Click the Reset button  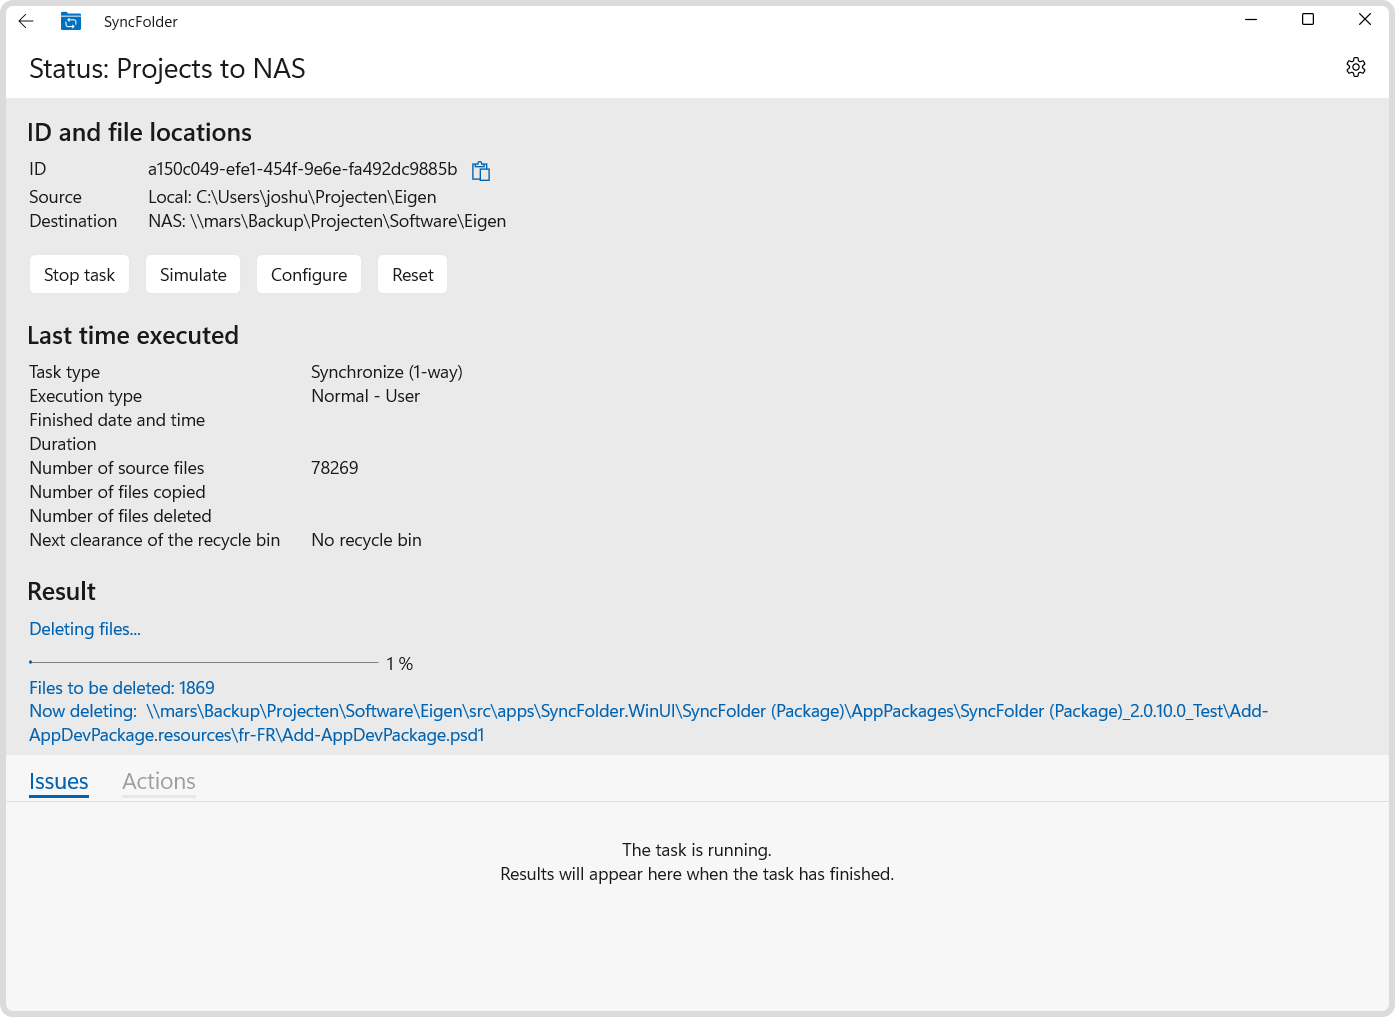[x=413, y=275]
